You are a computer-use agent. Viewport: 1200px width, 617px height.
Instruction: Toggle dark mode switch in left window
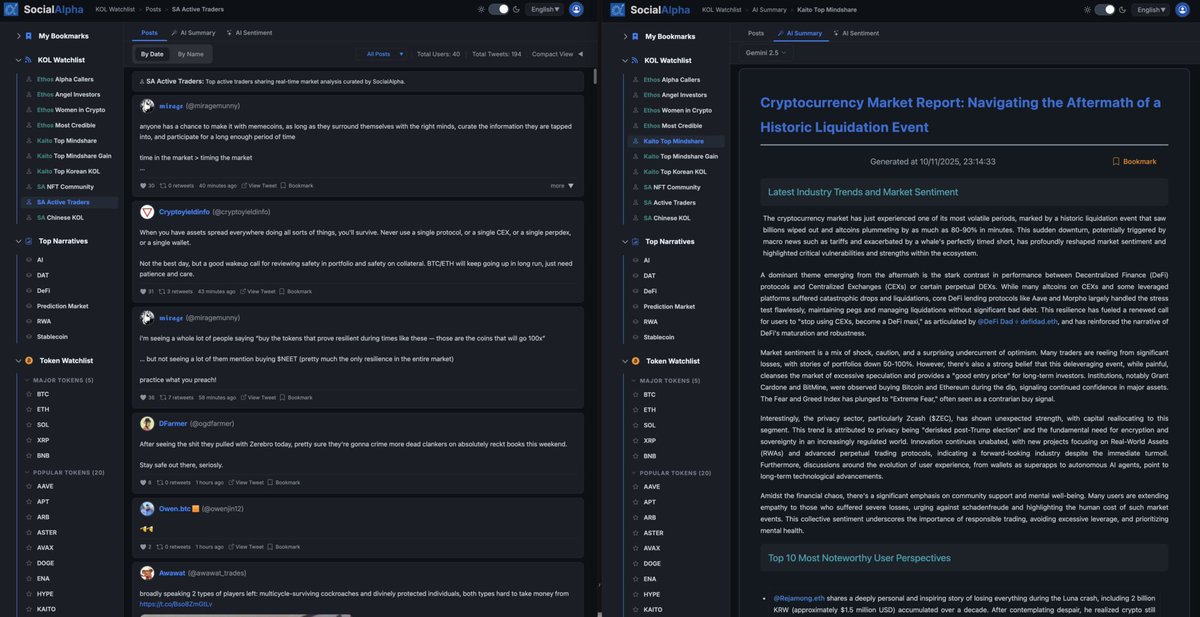pyautogui.click(x=498, y=9)
